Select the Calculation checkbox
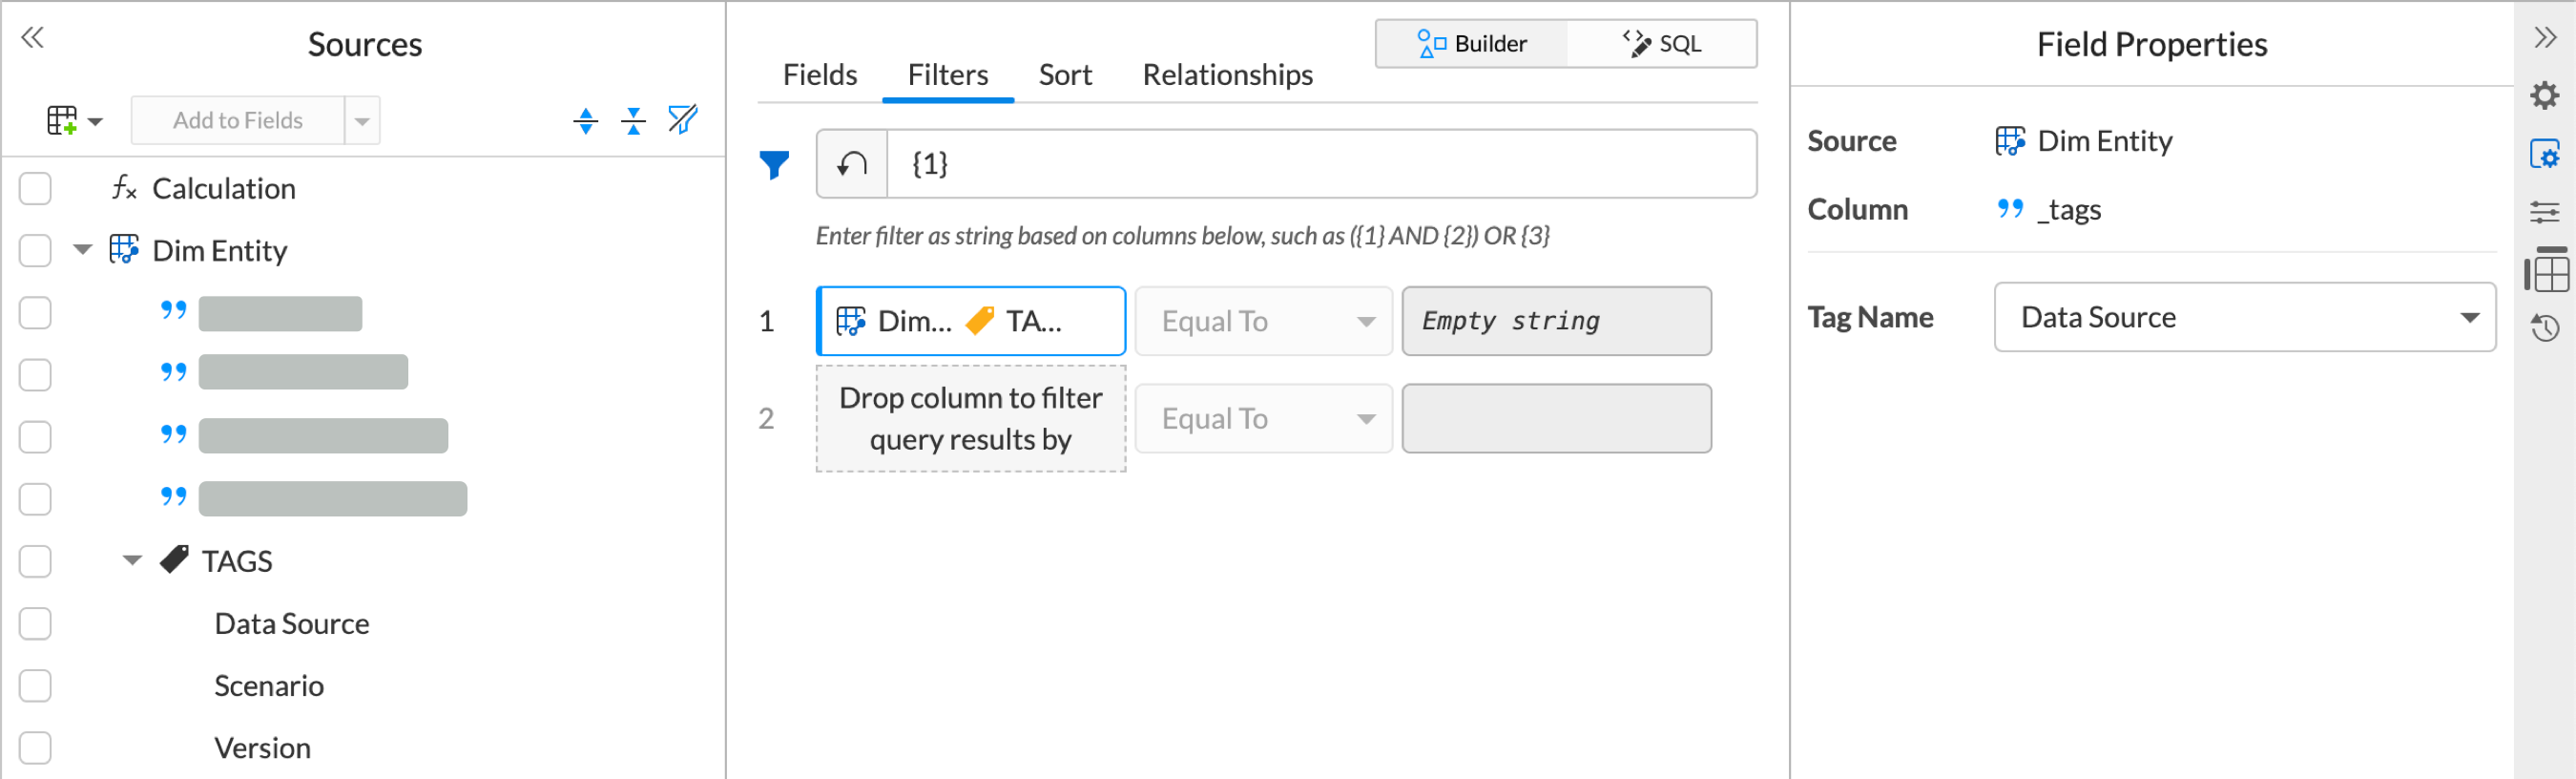Viewport: 2576px width, 779px height. (36, 189)
